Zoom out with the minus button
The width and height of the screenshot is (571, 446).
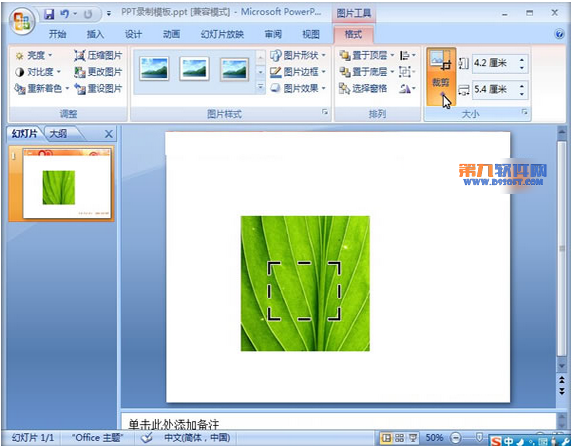456,438
